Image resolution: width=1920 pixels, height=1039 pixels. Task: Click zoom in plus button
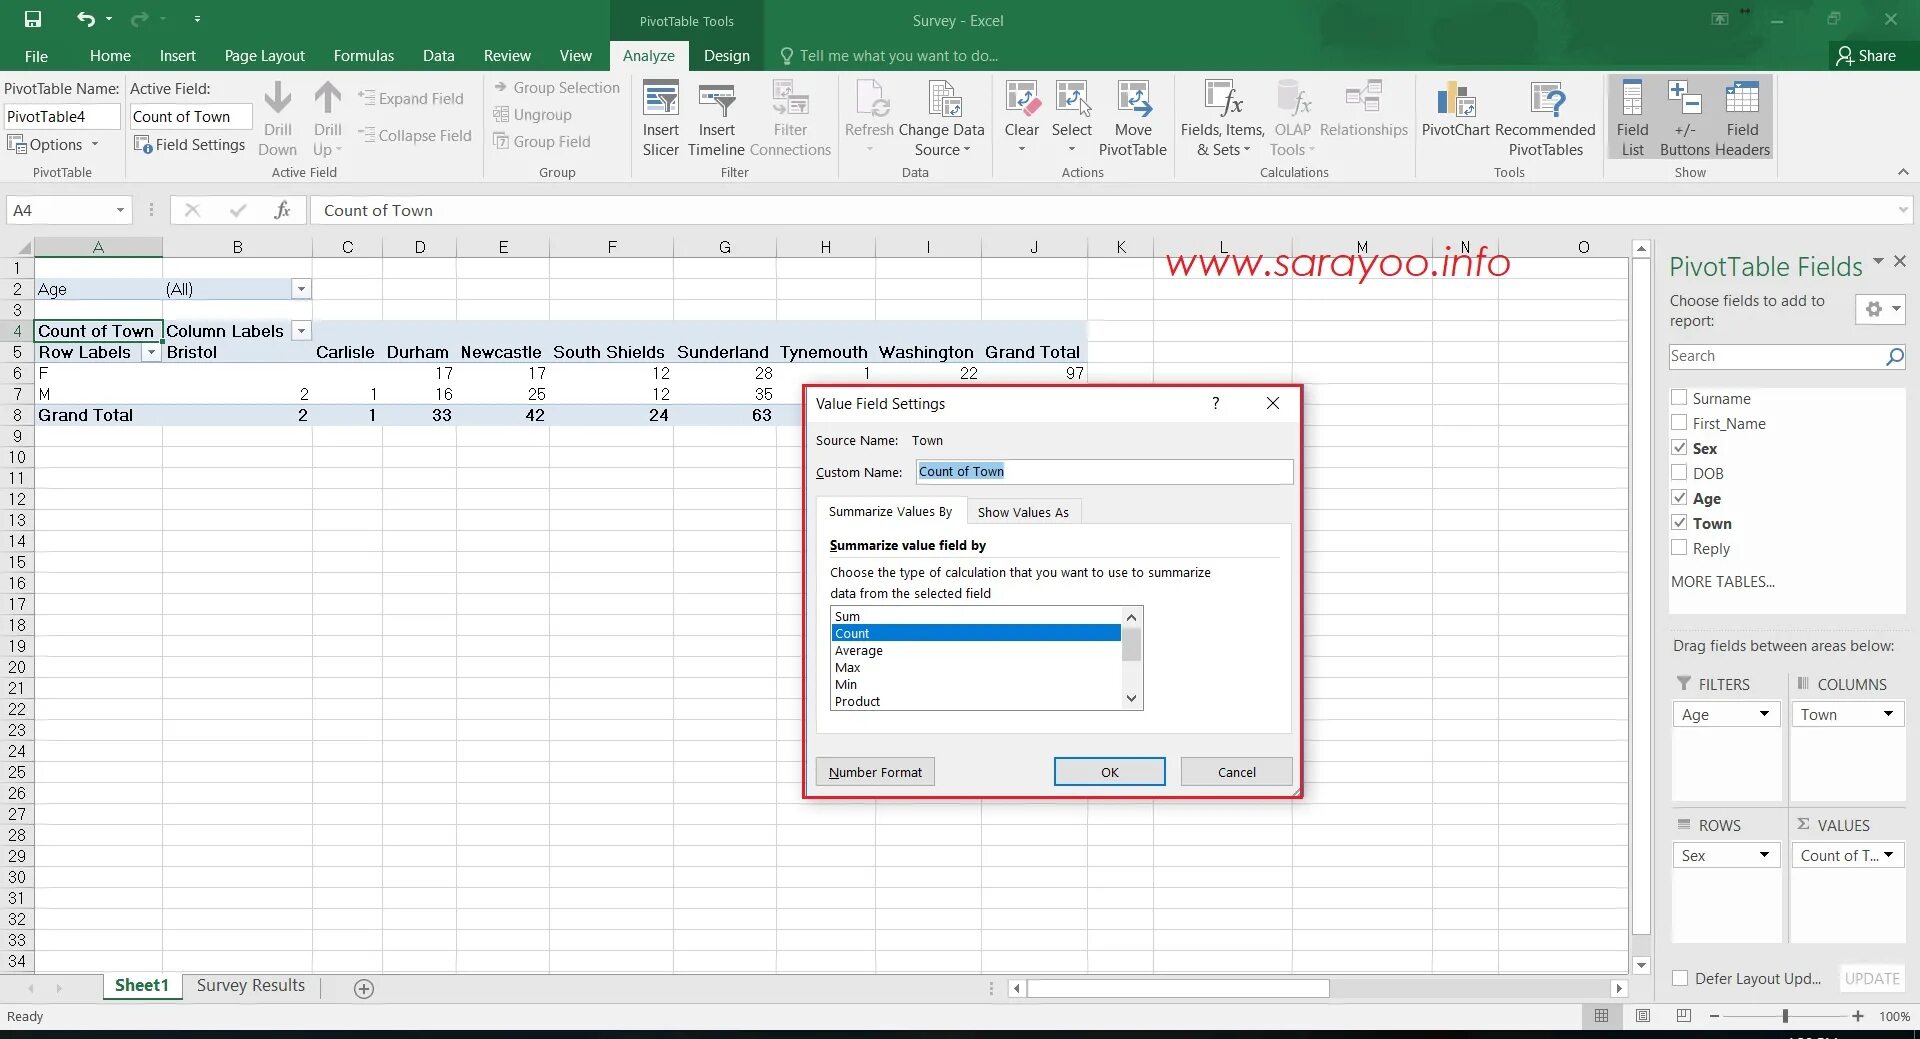[x=1858, y=1016]
